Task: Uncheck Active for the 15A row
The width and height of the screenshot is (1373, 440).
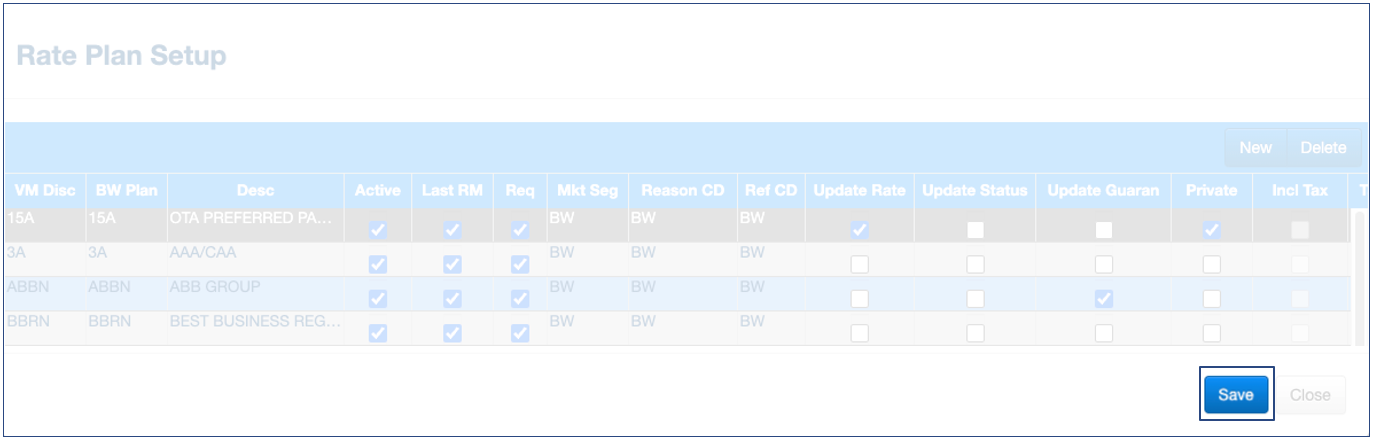Action: click(x=378, y=231)
